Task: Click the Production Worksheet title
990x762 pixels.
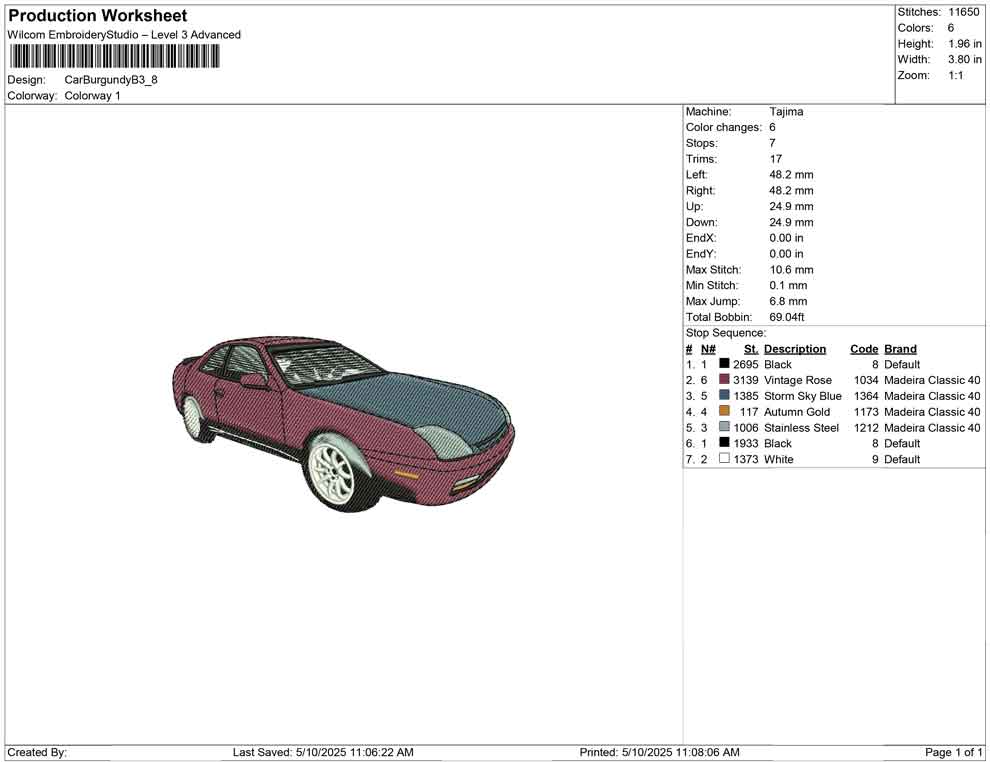Action: [97, 16]
